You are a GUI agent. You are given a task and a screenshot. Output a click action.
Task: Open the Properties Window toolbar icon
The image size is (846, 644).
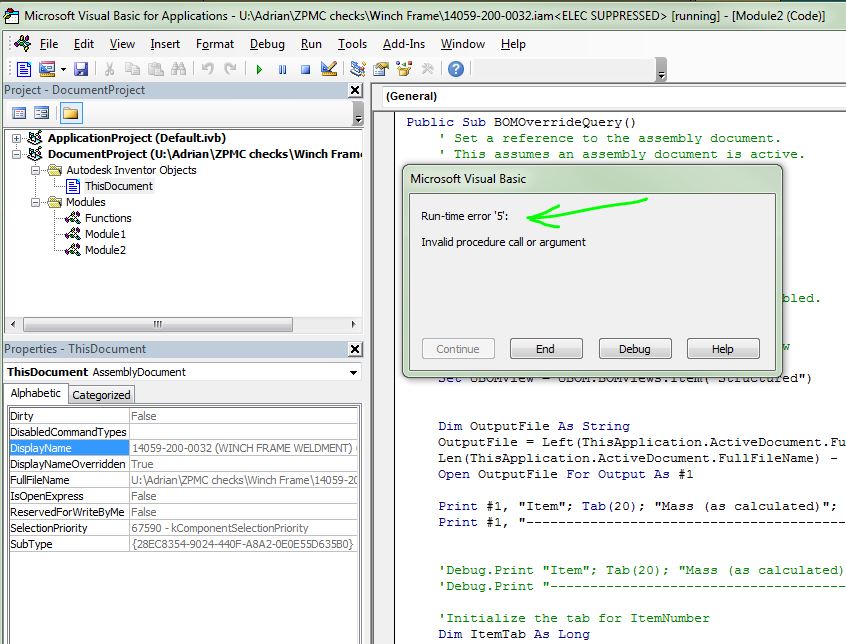[x=380, y=69]
